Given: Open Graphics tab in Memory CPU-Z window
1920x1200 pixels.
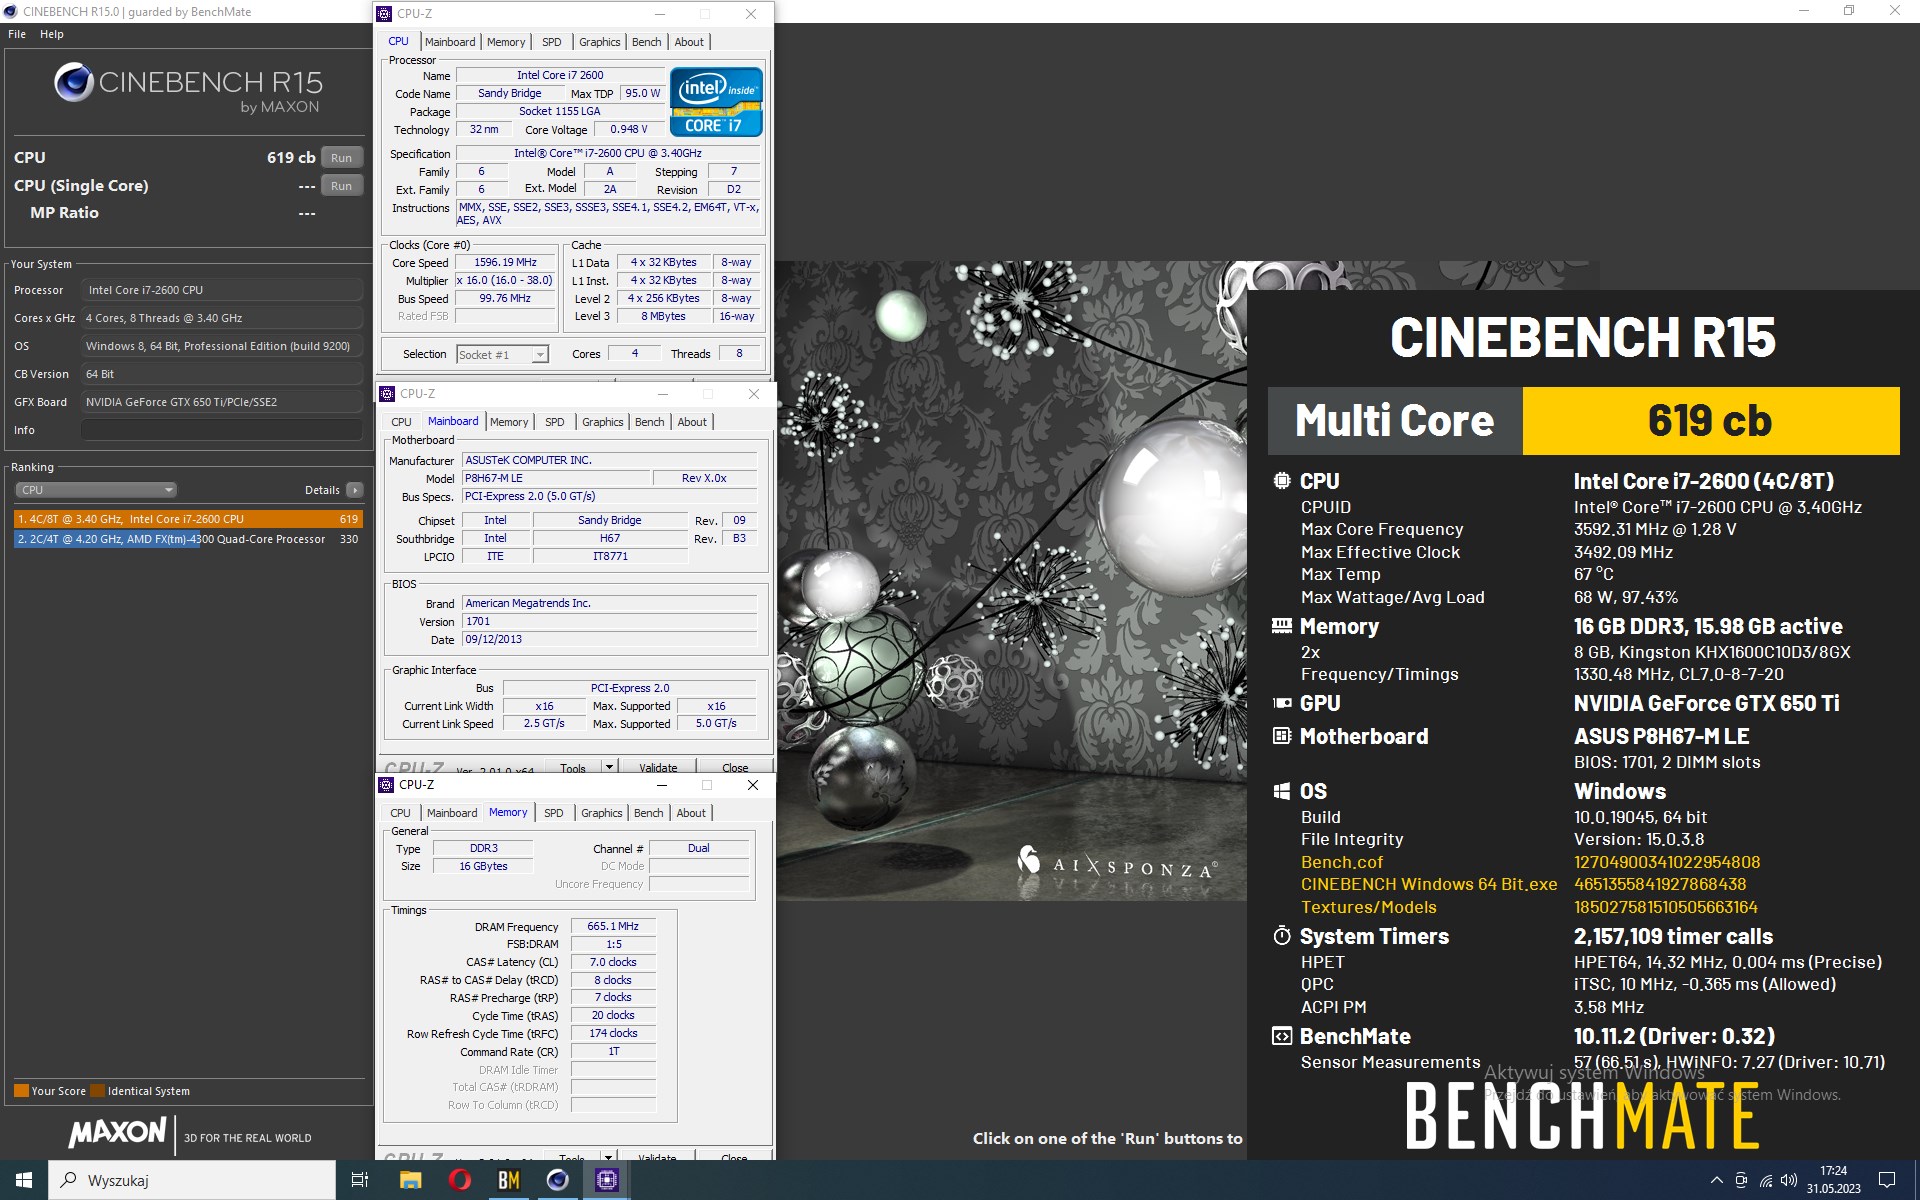Looking at the screenshot, I should [601, 813].
